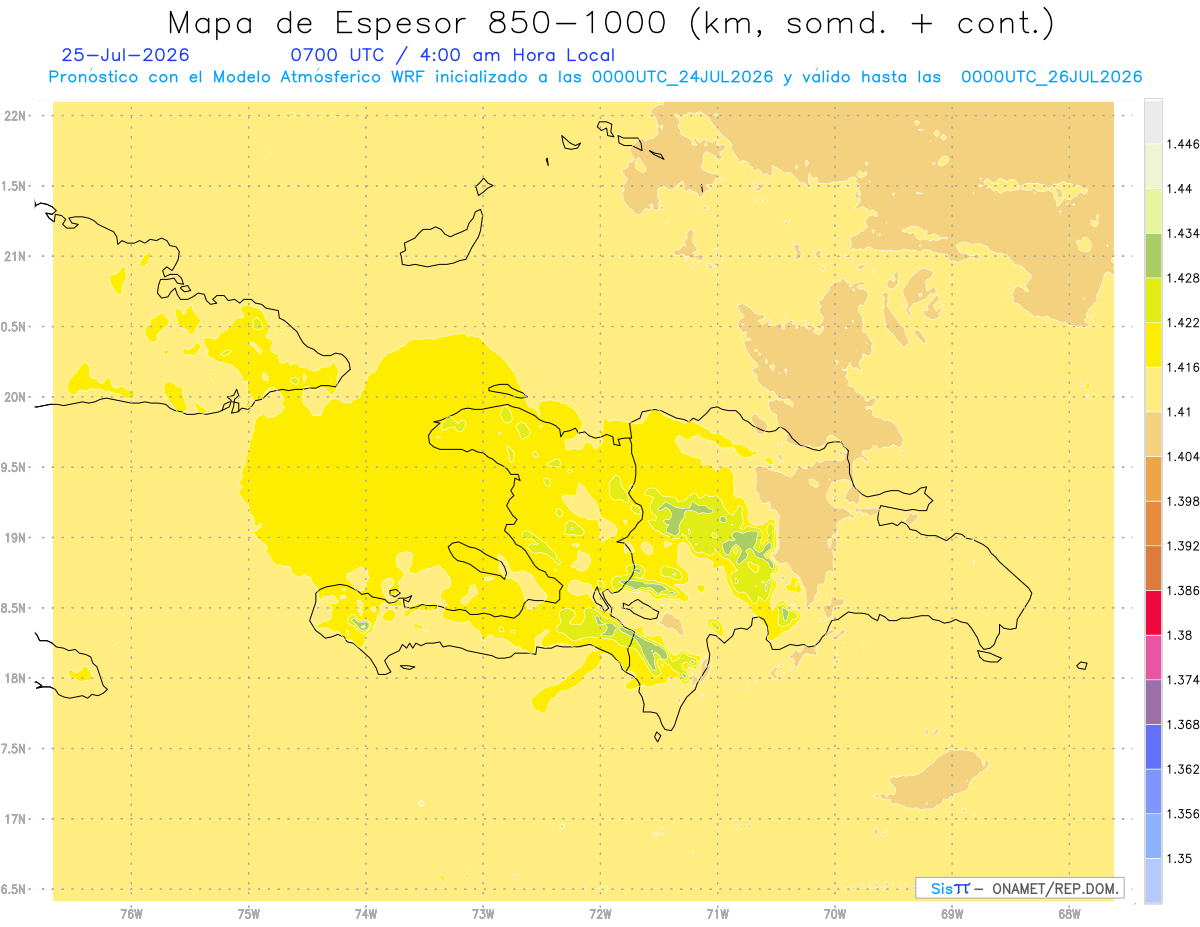
Task: Click the initialization time '0000UTC_24JUL2026'
Action: tap(682, 77)
